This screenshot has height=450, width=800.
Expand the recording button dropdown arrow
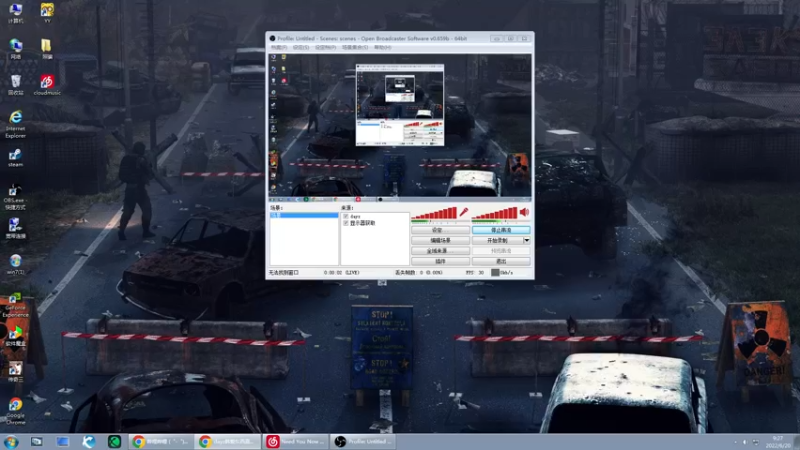coord(527,240)
